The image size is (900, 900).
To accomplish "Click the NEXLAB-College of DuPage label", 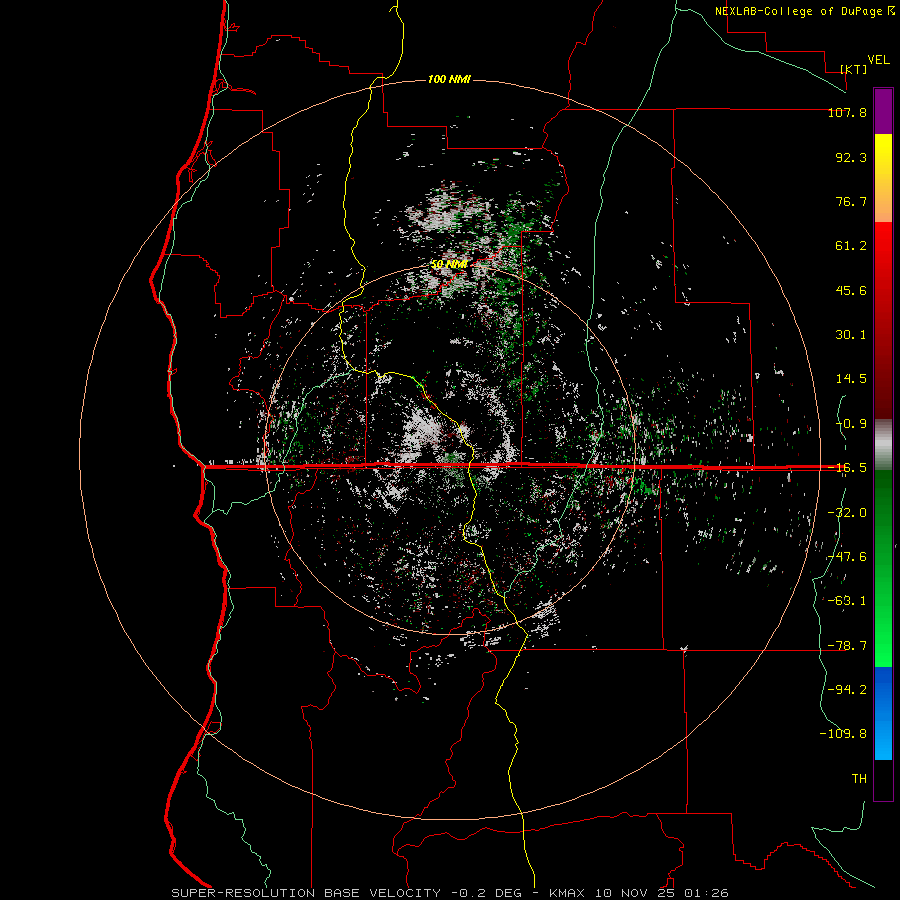I will [x=798, y=11].
